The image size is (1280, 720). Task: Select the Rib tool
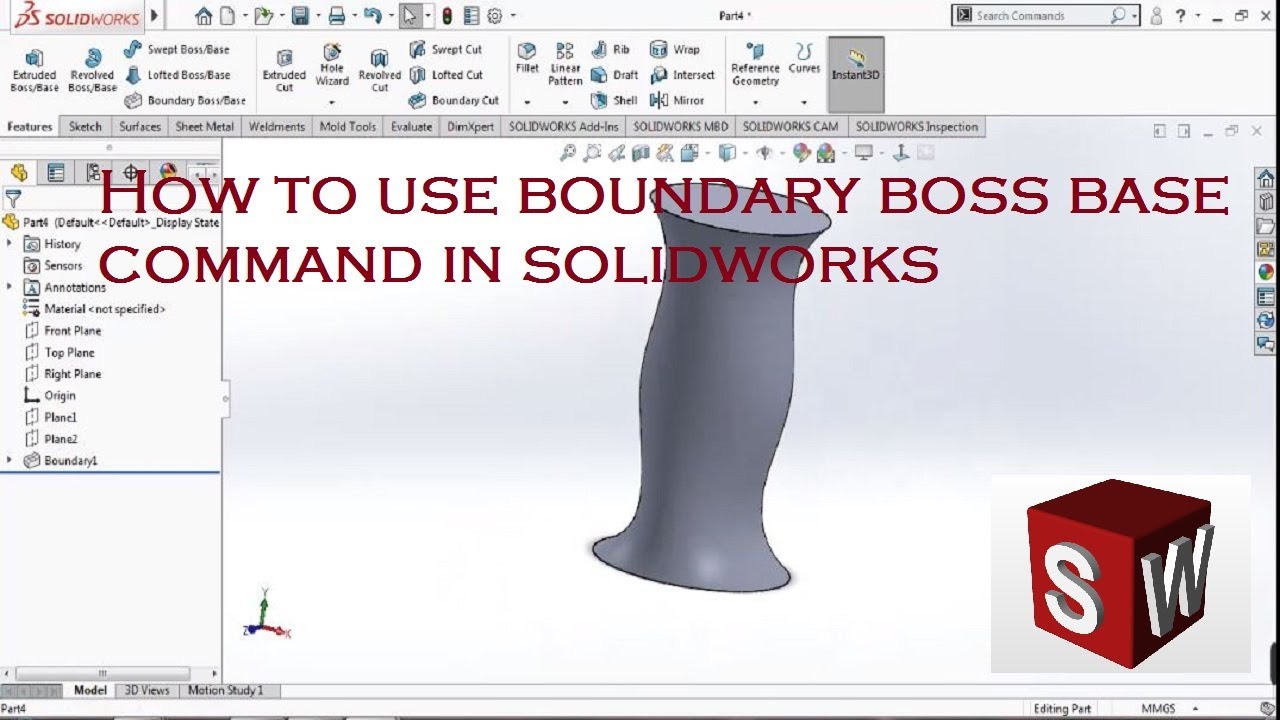pos(611,49)
